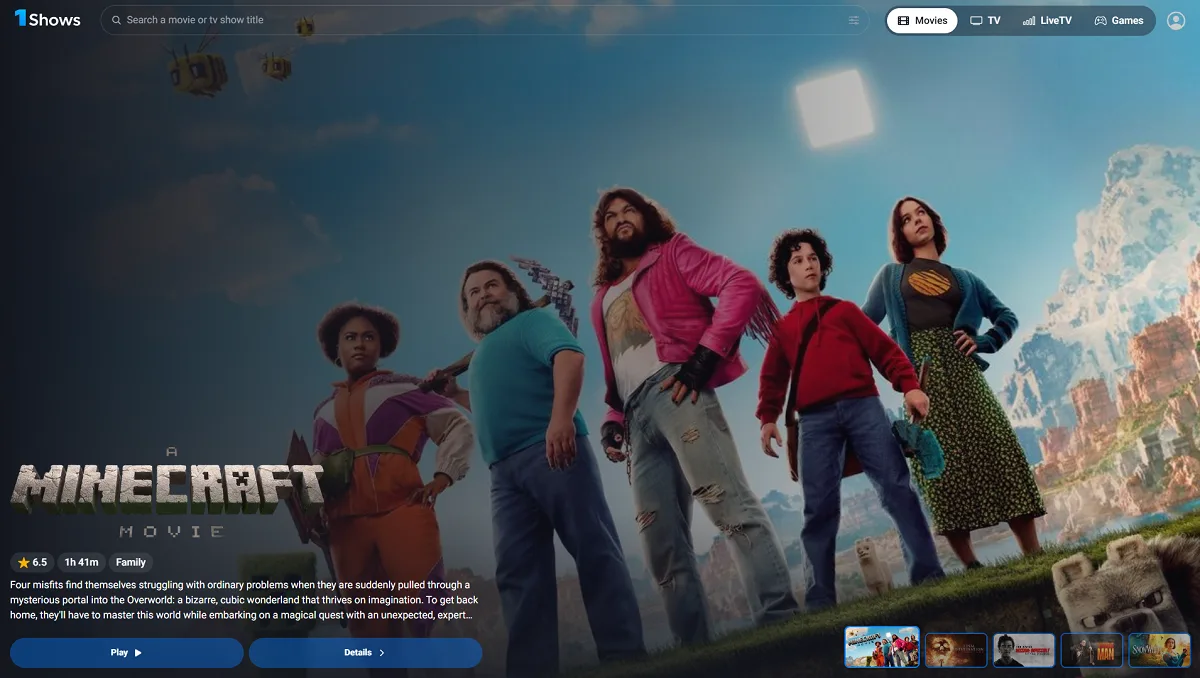Click the star rating icon beside 6.5
This screenshot has height=678, width=1200.
point(23,563)
